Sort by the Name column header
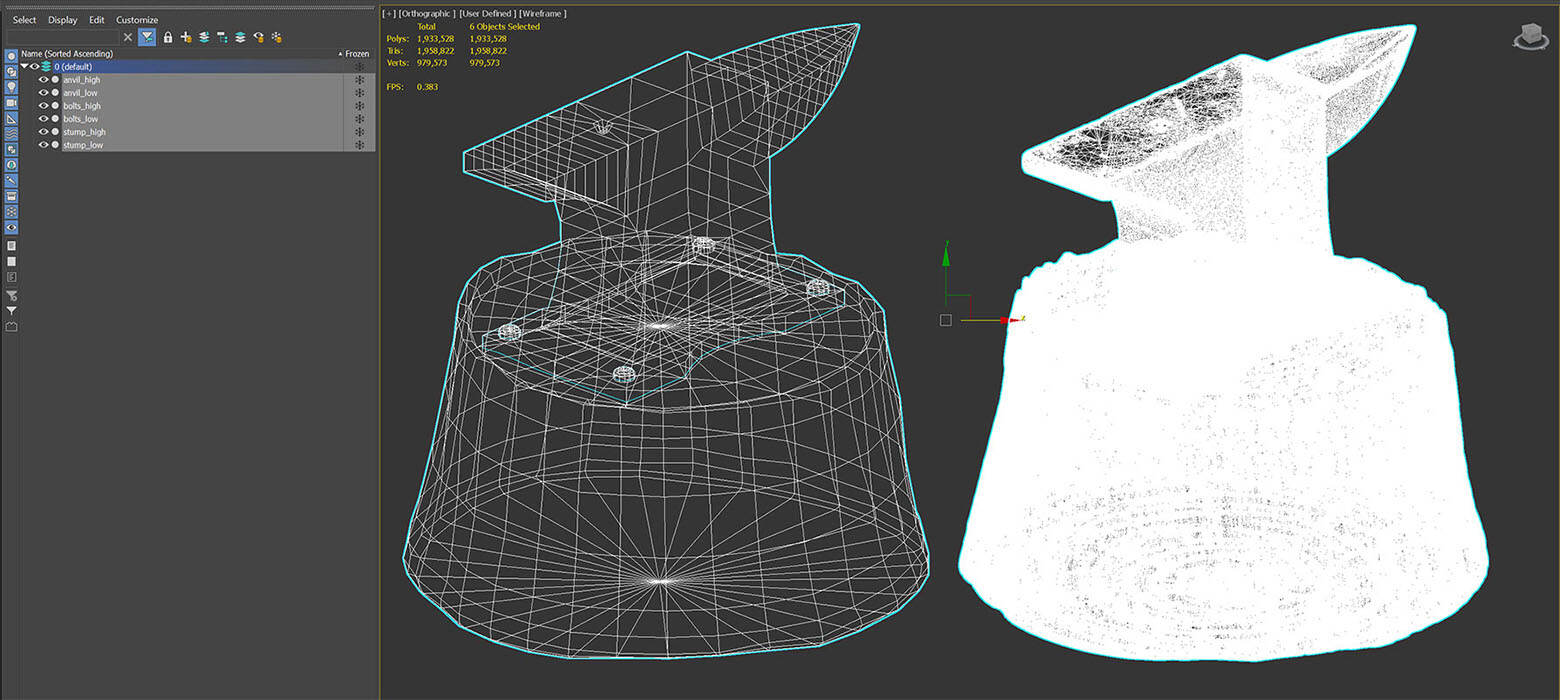 (x=67, y=54)
